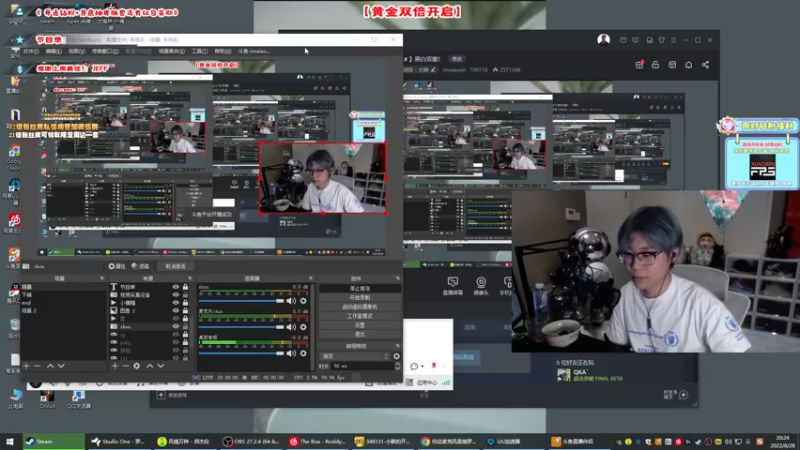This screenshot has width=800, height=450.
Task: Remove selected source with minus icon
Action: pos(126,366)
